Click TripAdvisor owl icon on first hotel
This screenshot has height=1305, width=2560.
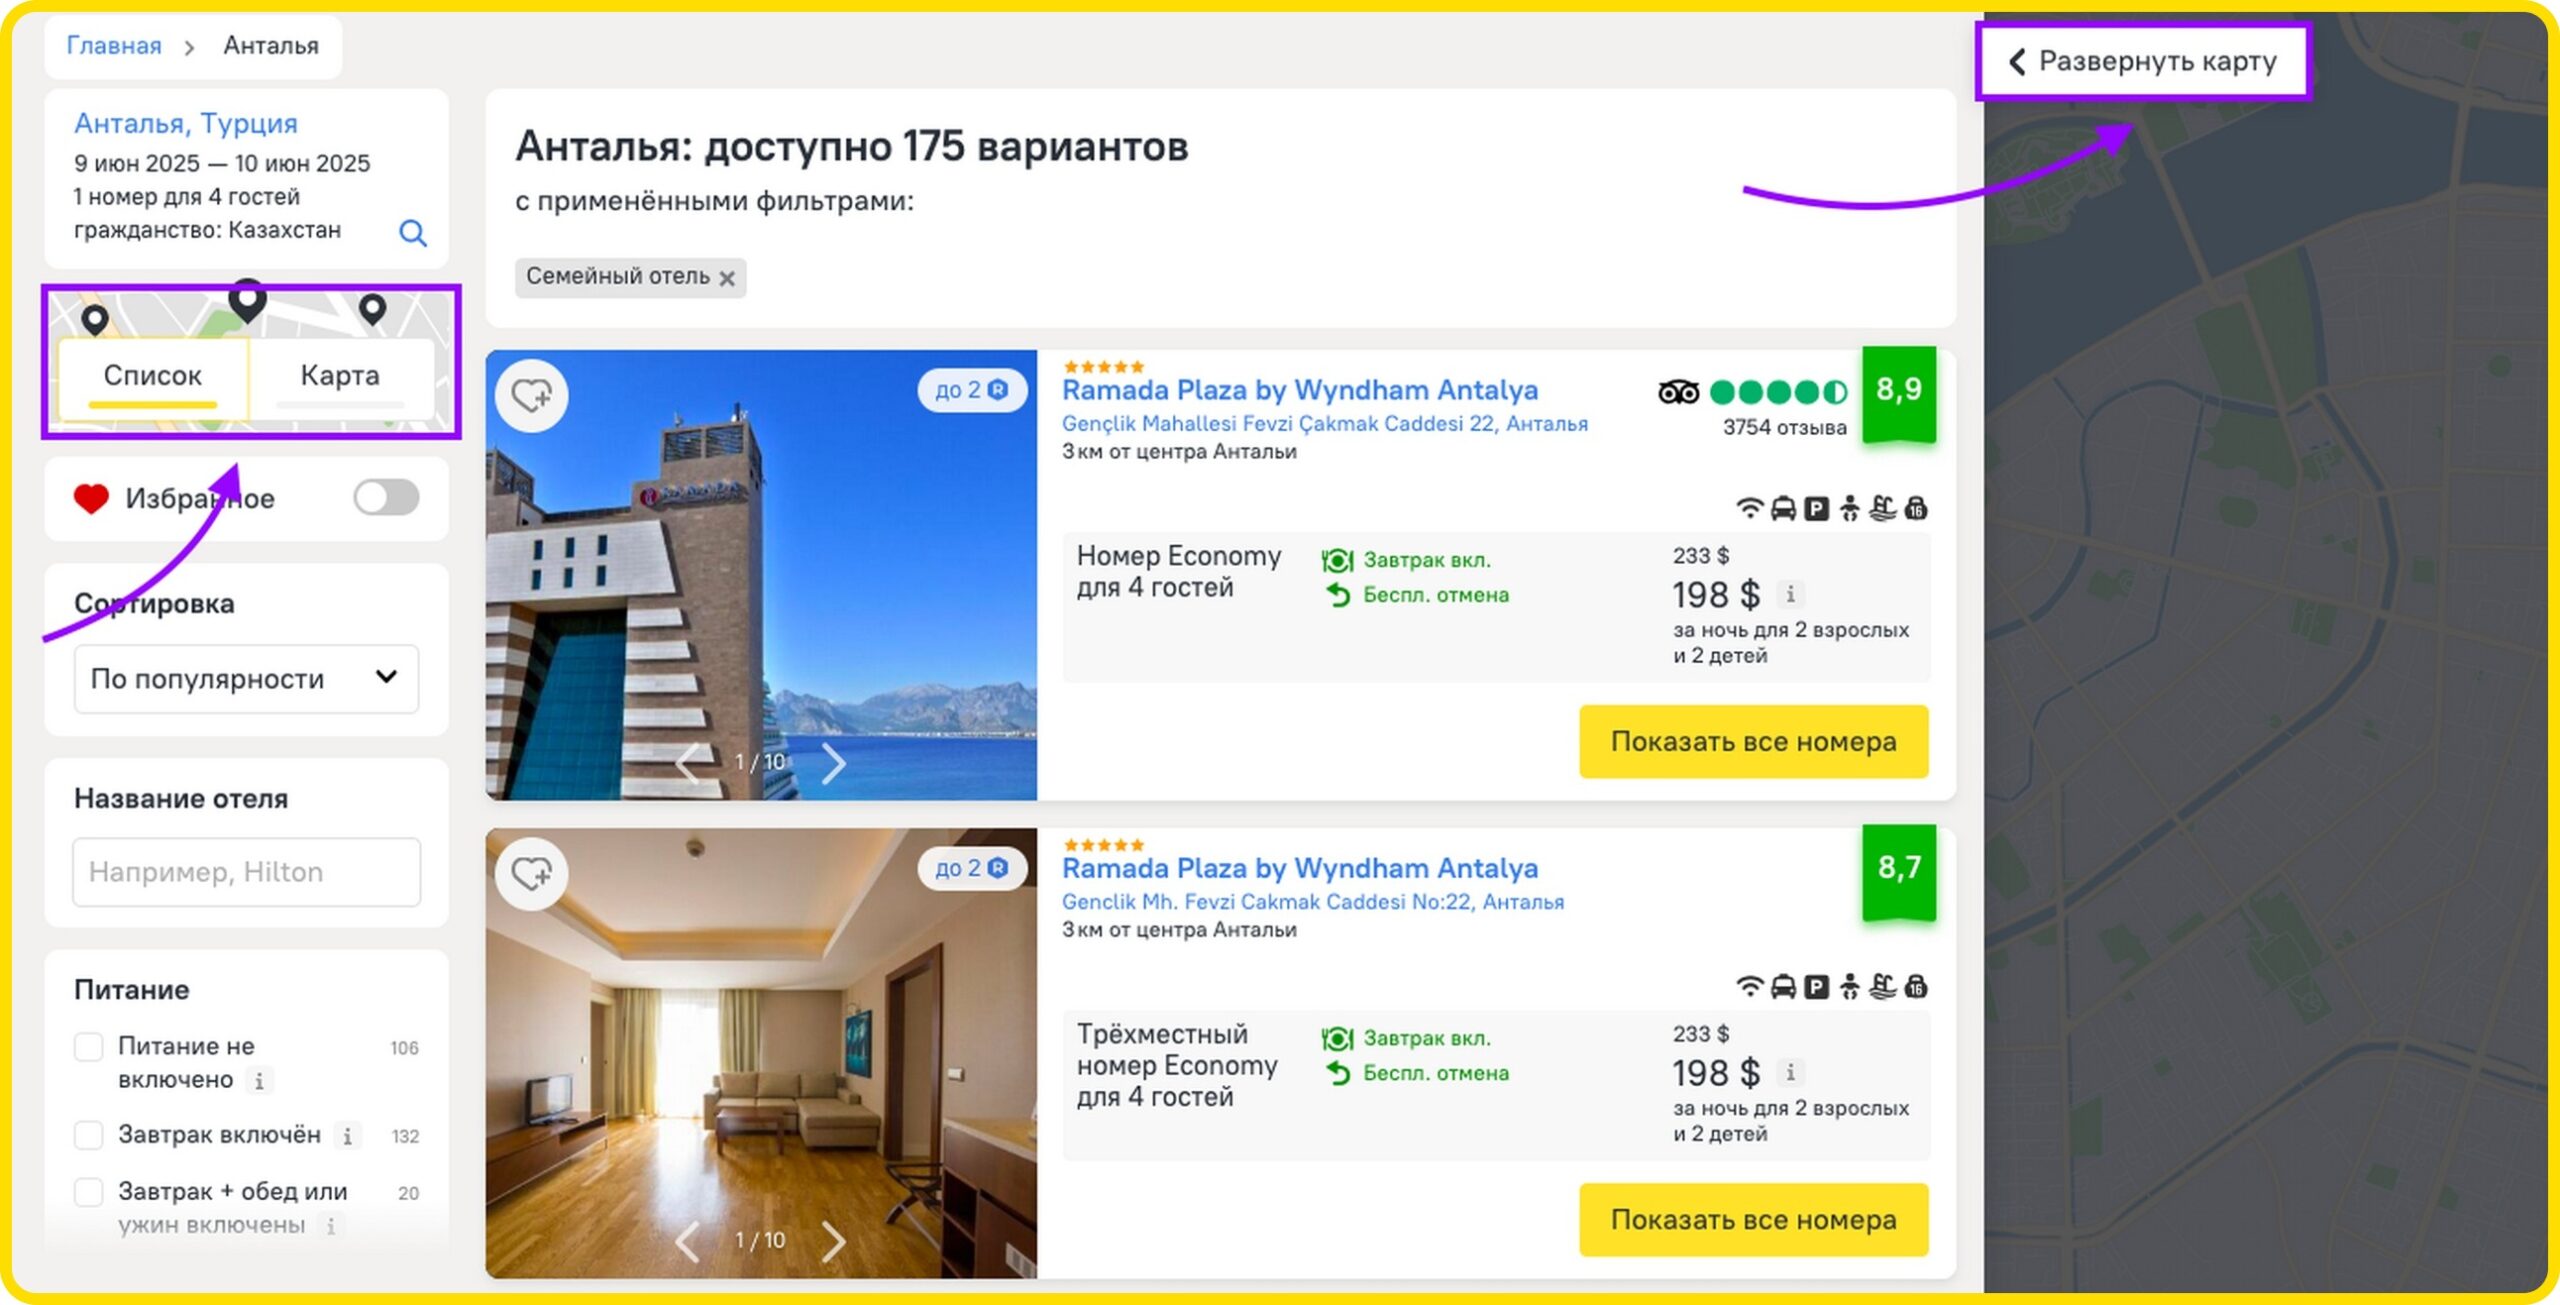tap(1678, 392)
